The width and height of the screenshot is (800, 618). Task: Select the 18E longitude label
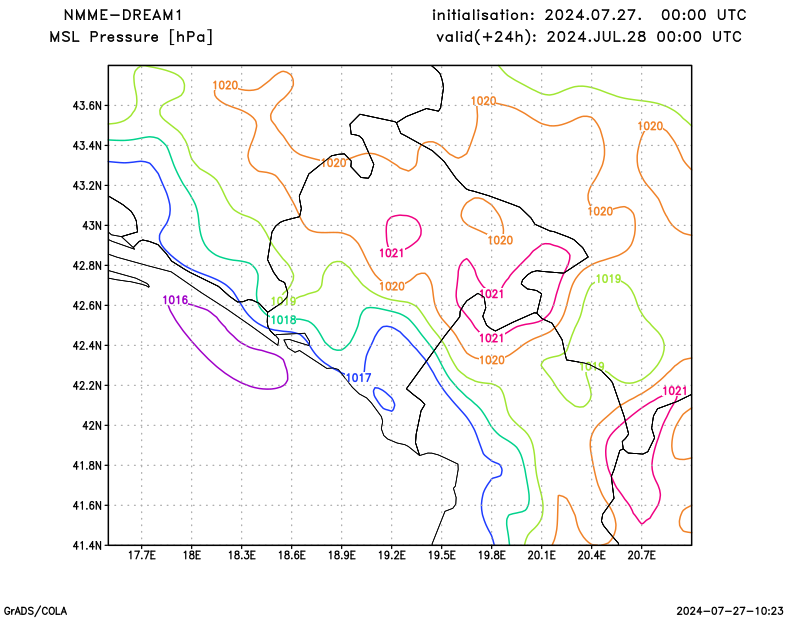point(191,556)
